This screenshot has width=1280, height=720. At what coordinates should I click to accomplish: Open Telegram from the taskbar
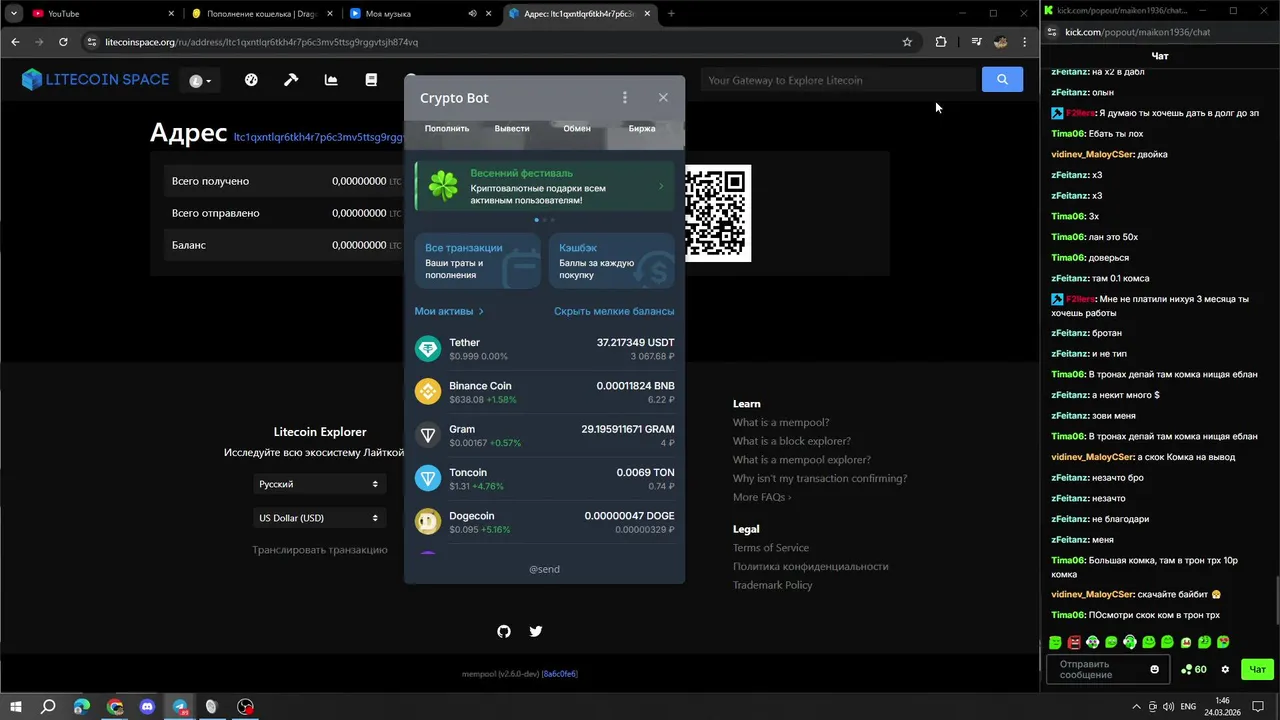tap(180, 706)
